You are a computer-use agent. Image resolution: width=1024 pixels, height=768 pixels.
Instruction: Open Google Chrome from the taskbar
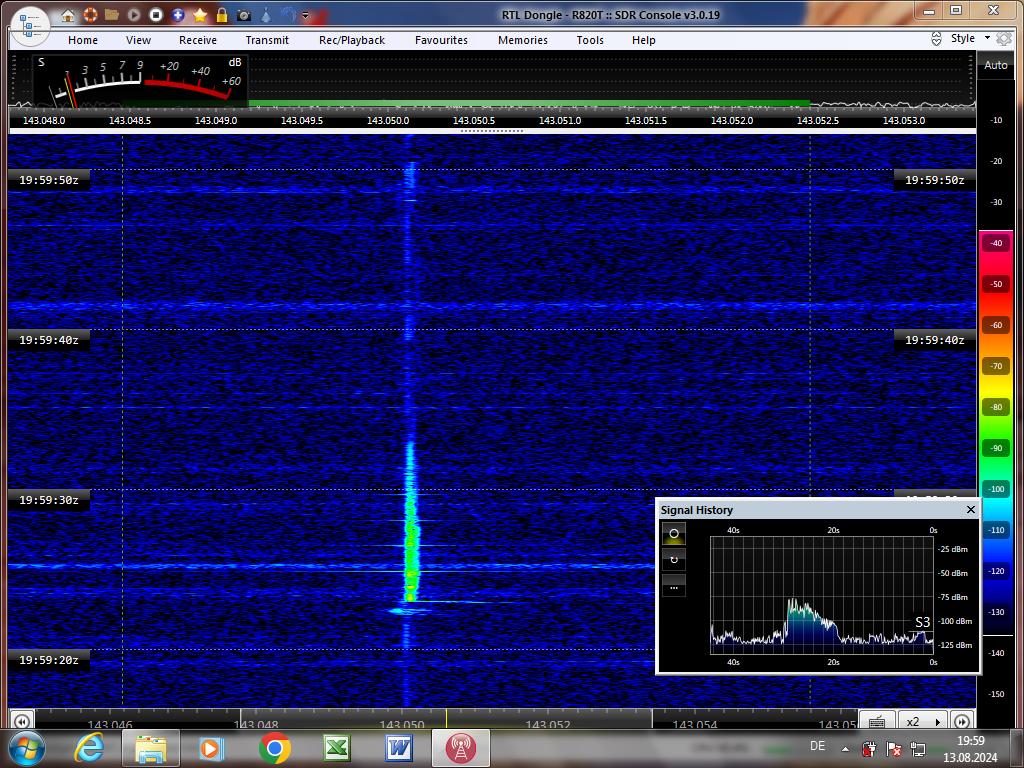pyautogui.click(x=274, y=748)
